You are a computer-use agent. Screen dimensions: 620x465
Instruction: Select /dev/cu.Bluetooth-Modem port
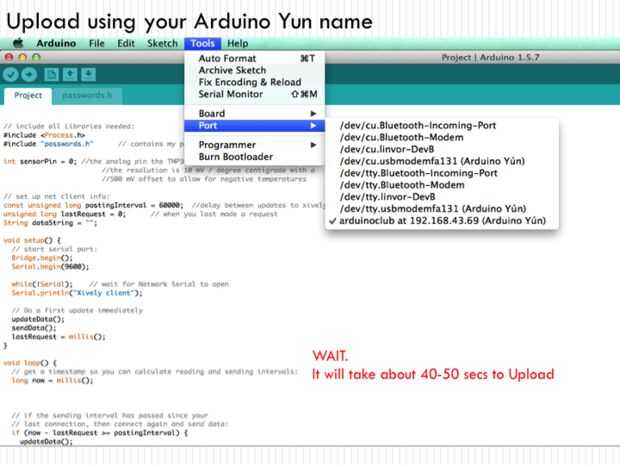click(442, 137)
